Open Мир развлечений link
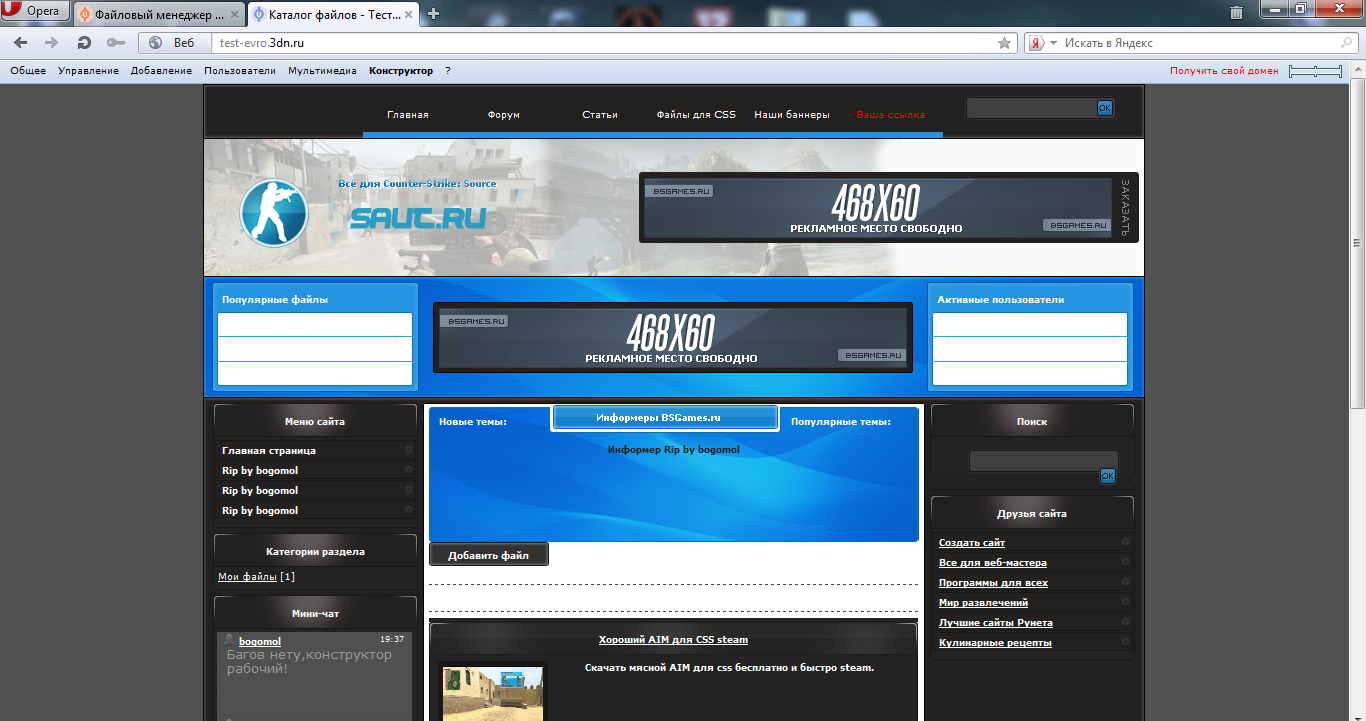1366x721 pixels. click(983, 603)
